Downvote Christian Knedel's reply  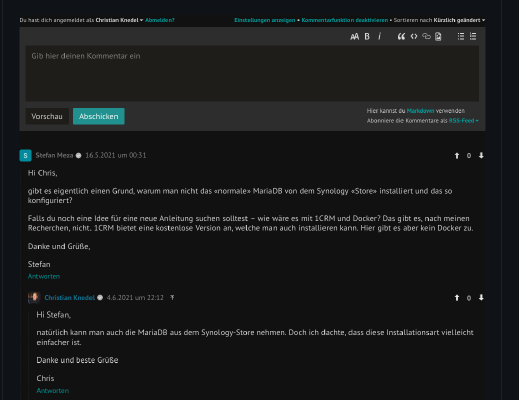pyautogui.click(x=481, y=298)
